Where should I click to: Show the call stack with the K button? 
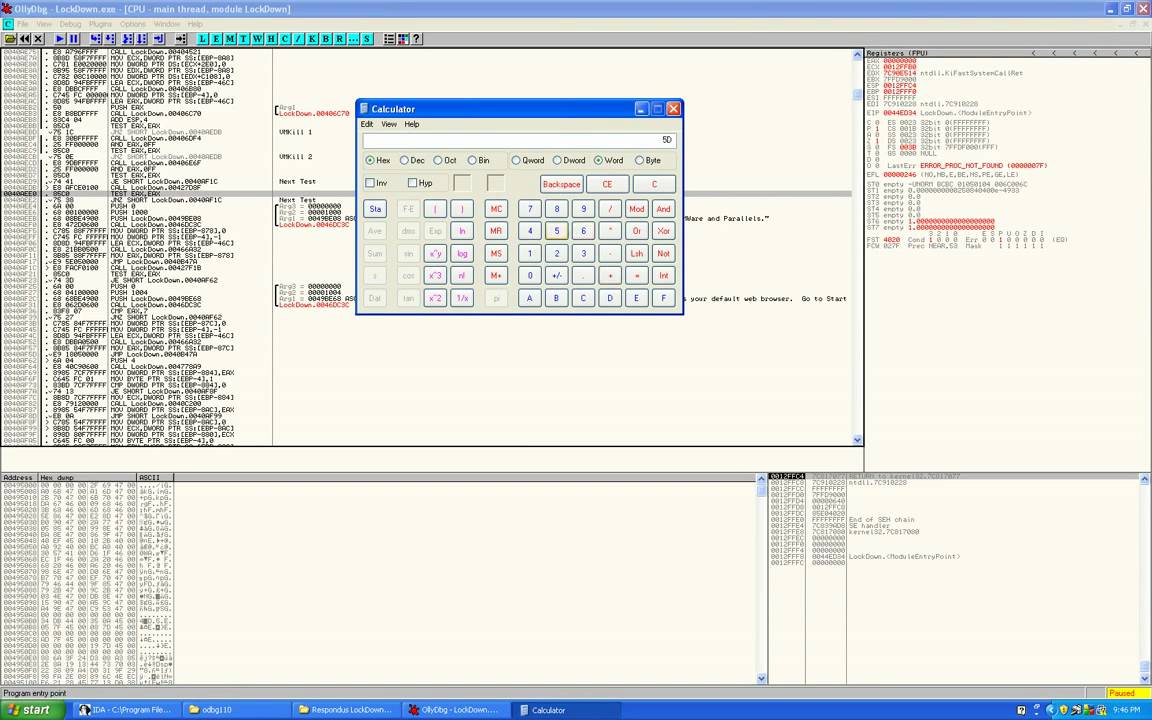coord(312,39)
